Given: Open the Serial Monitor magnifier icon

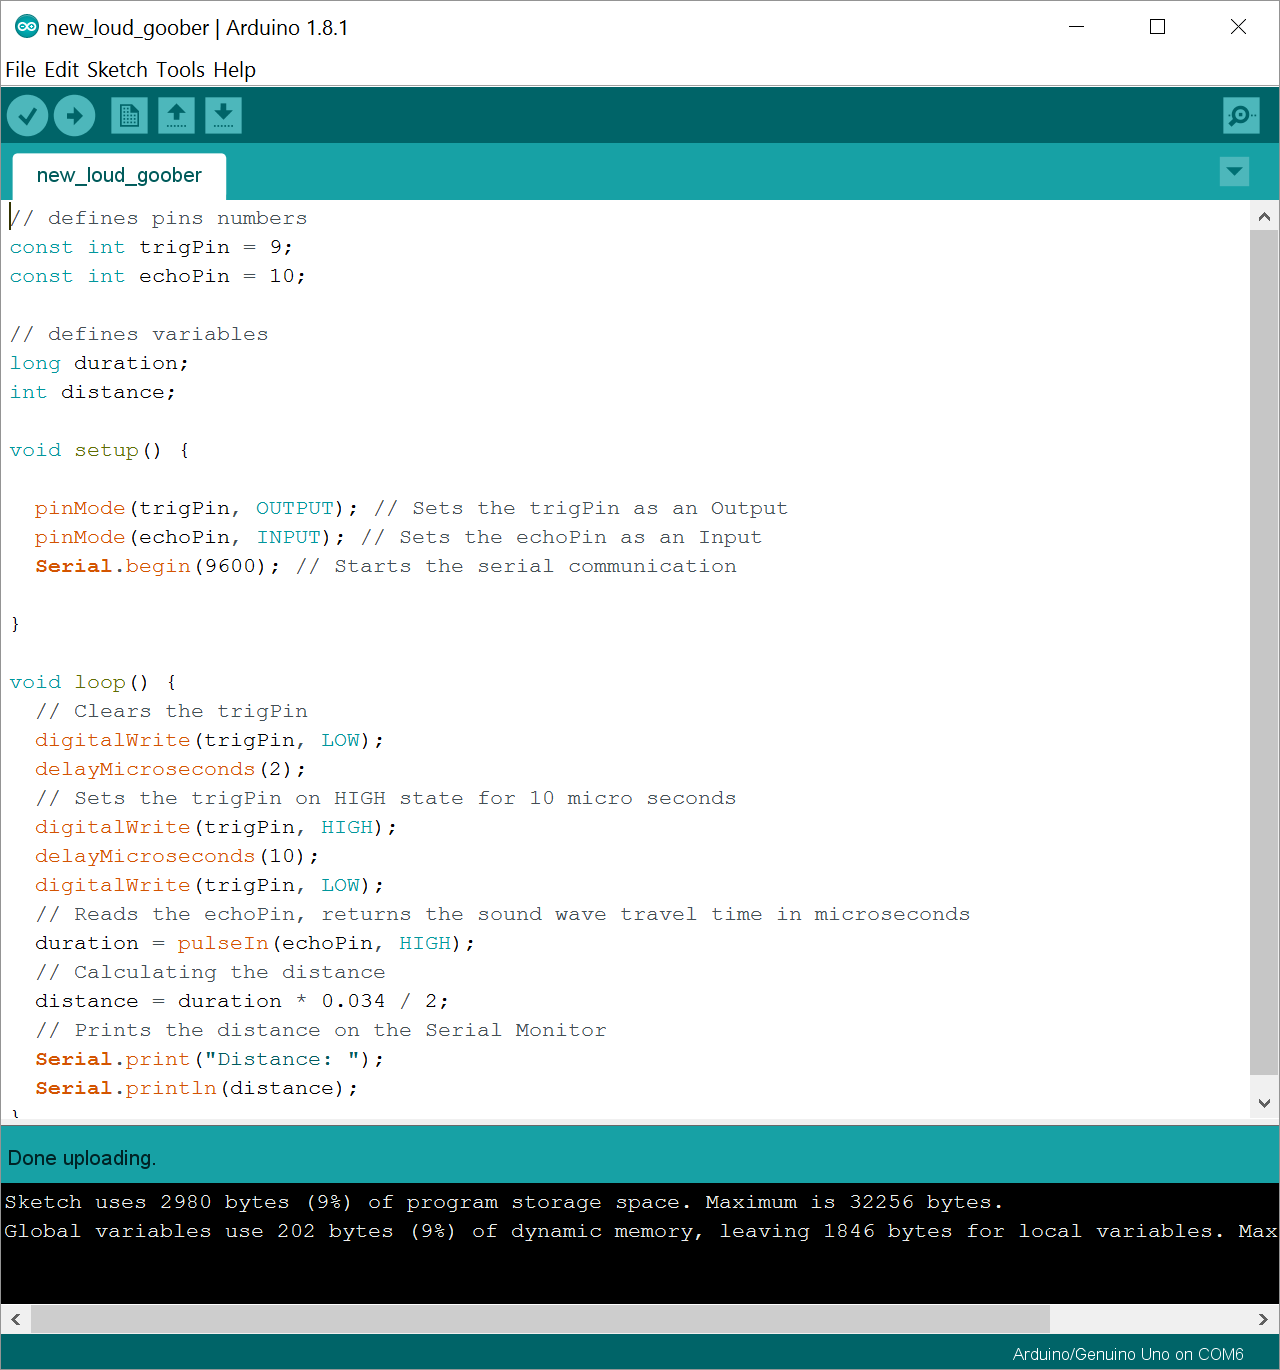Looking at the screenshot, I should (x=1241, y=116).
